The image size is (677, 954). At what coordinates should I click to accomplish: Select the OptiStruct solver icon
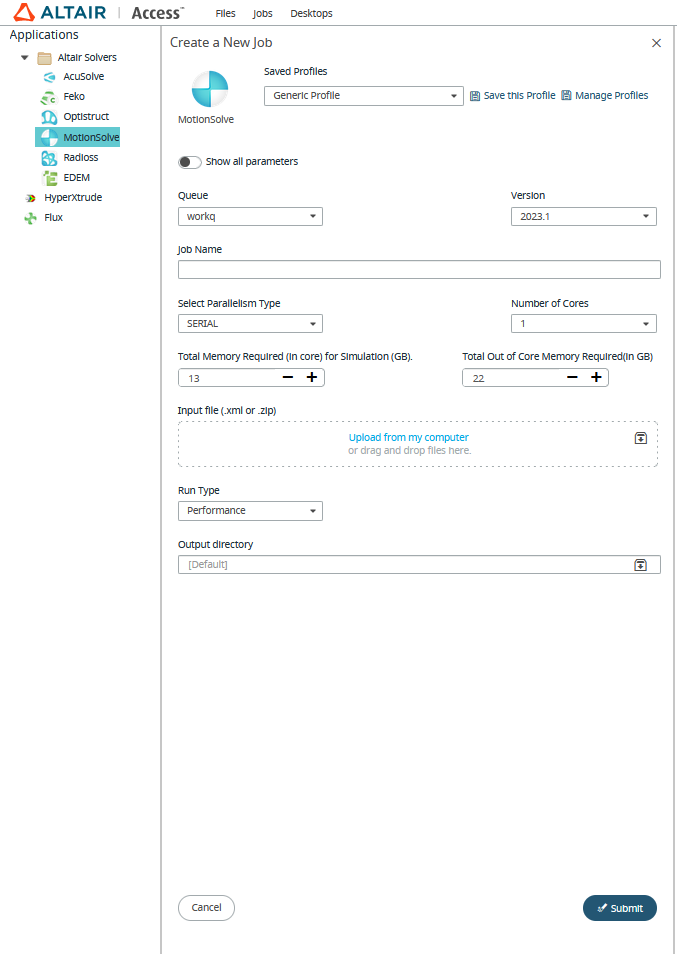pyautogui.click(x=49, y=117)
